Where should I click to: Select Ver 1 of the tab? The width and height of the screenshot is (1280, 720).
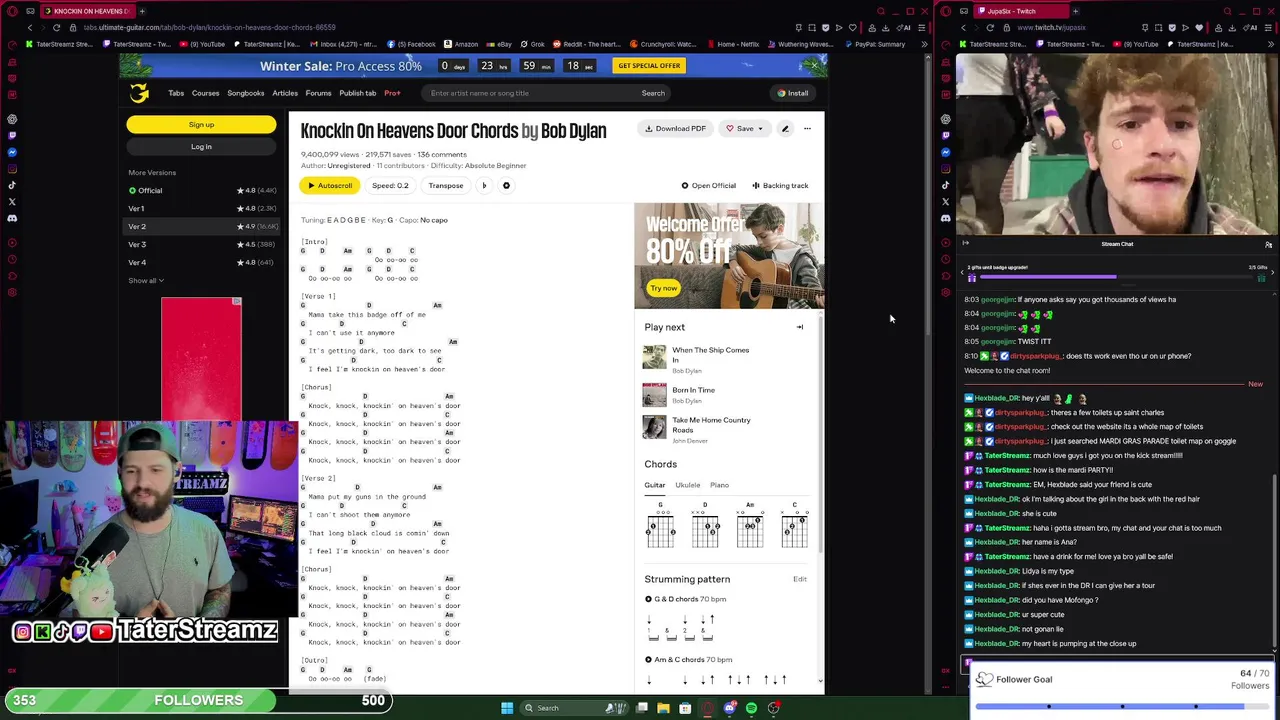202,208
